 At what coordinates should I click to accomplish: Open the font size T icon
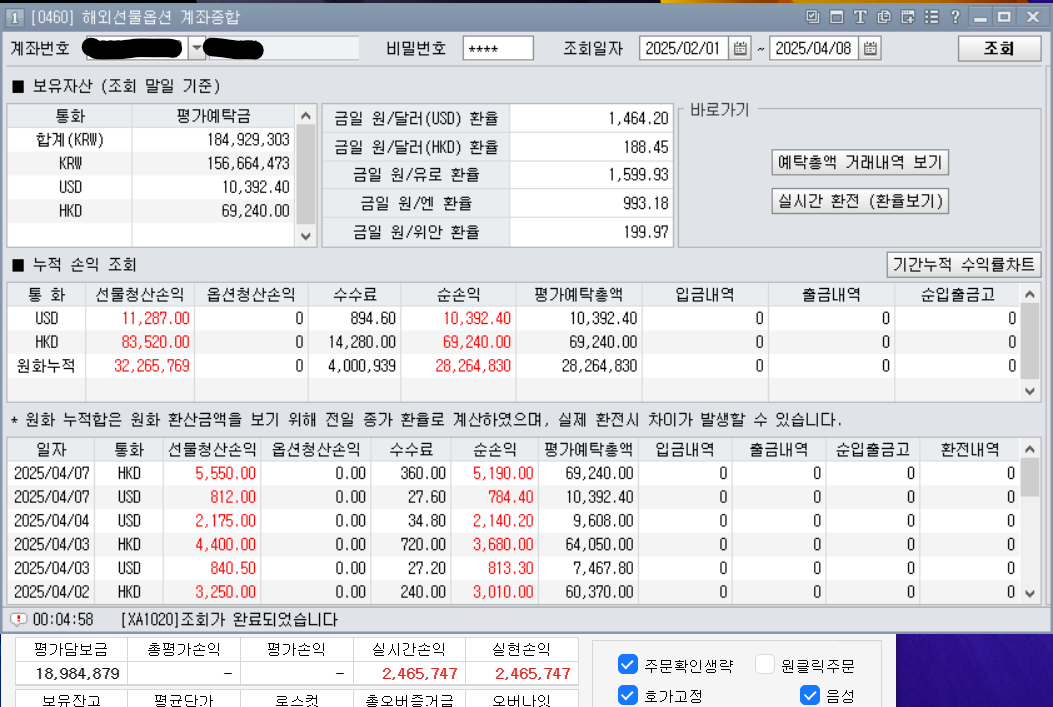(860, 17)
